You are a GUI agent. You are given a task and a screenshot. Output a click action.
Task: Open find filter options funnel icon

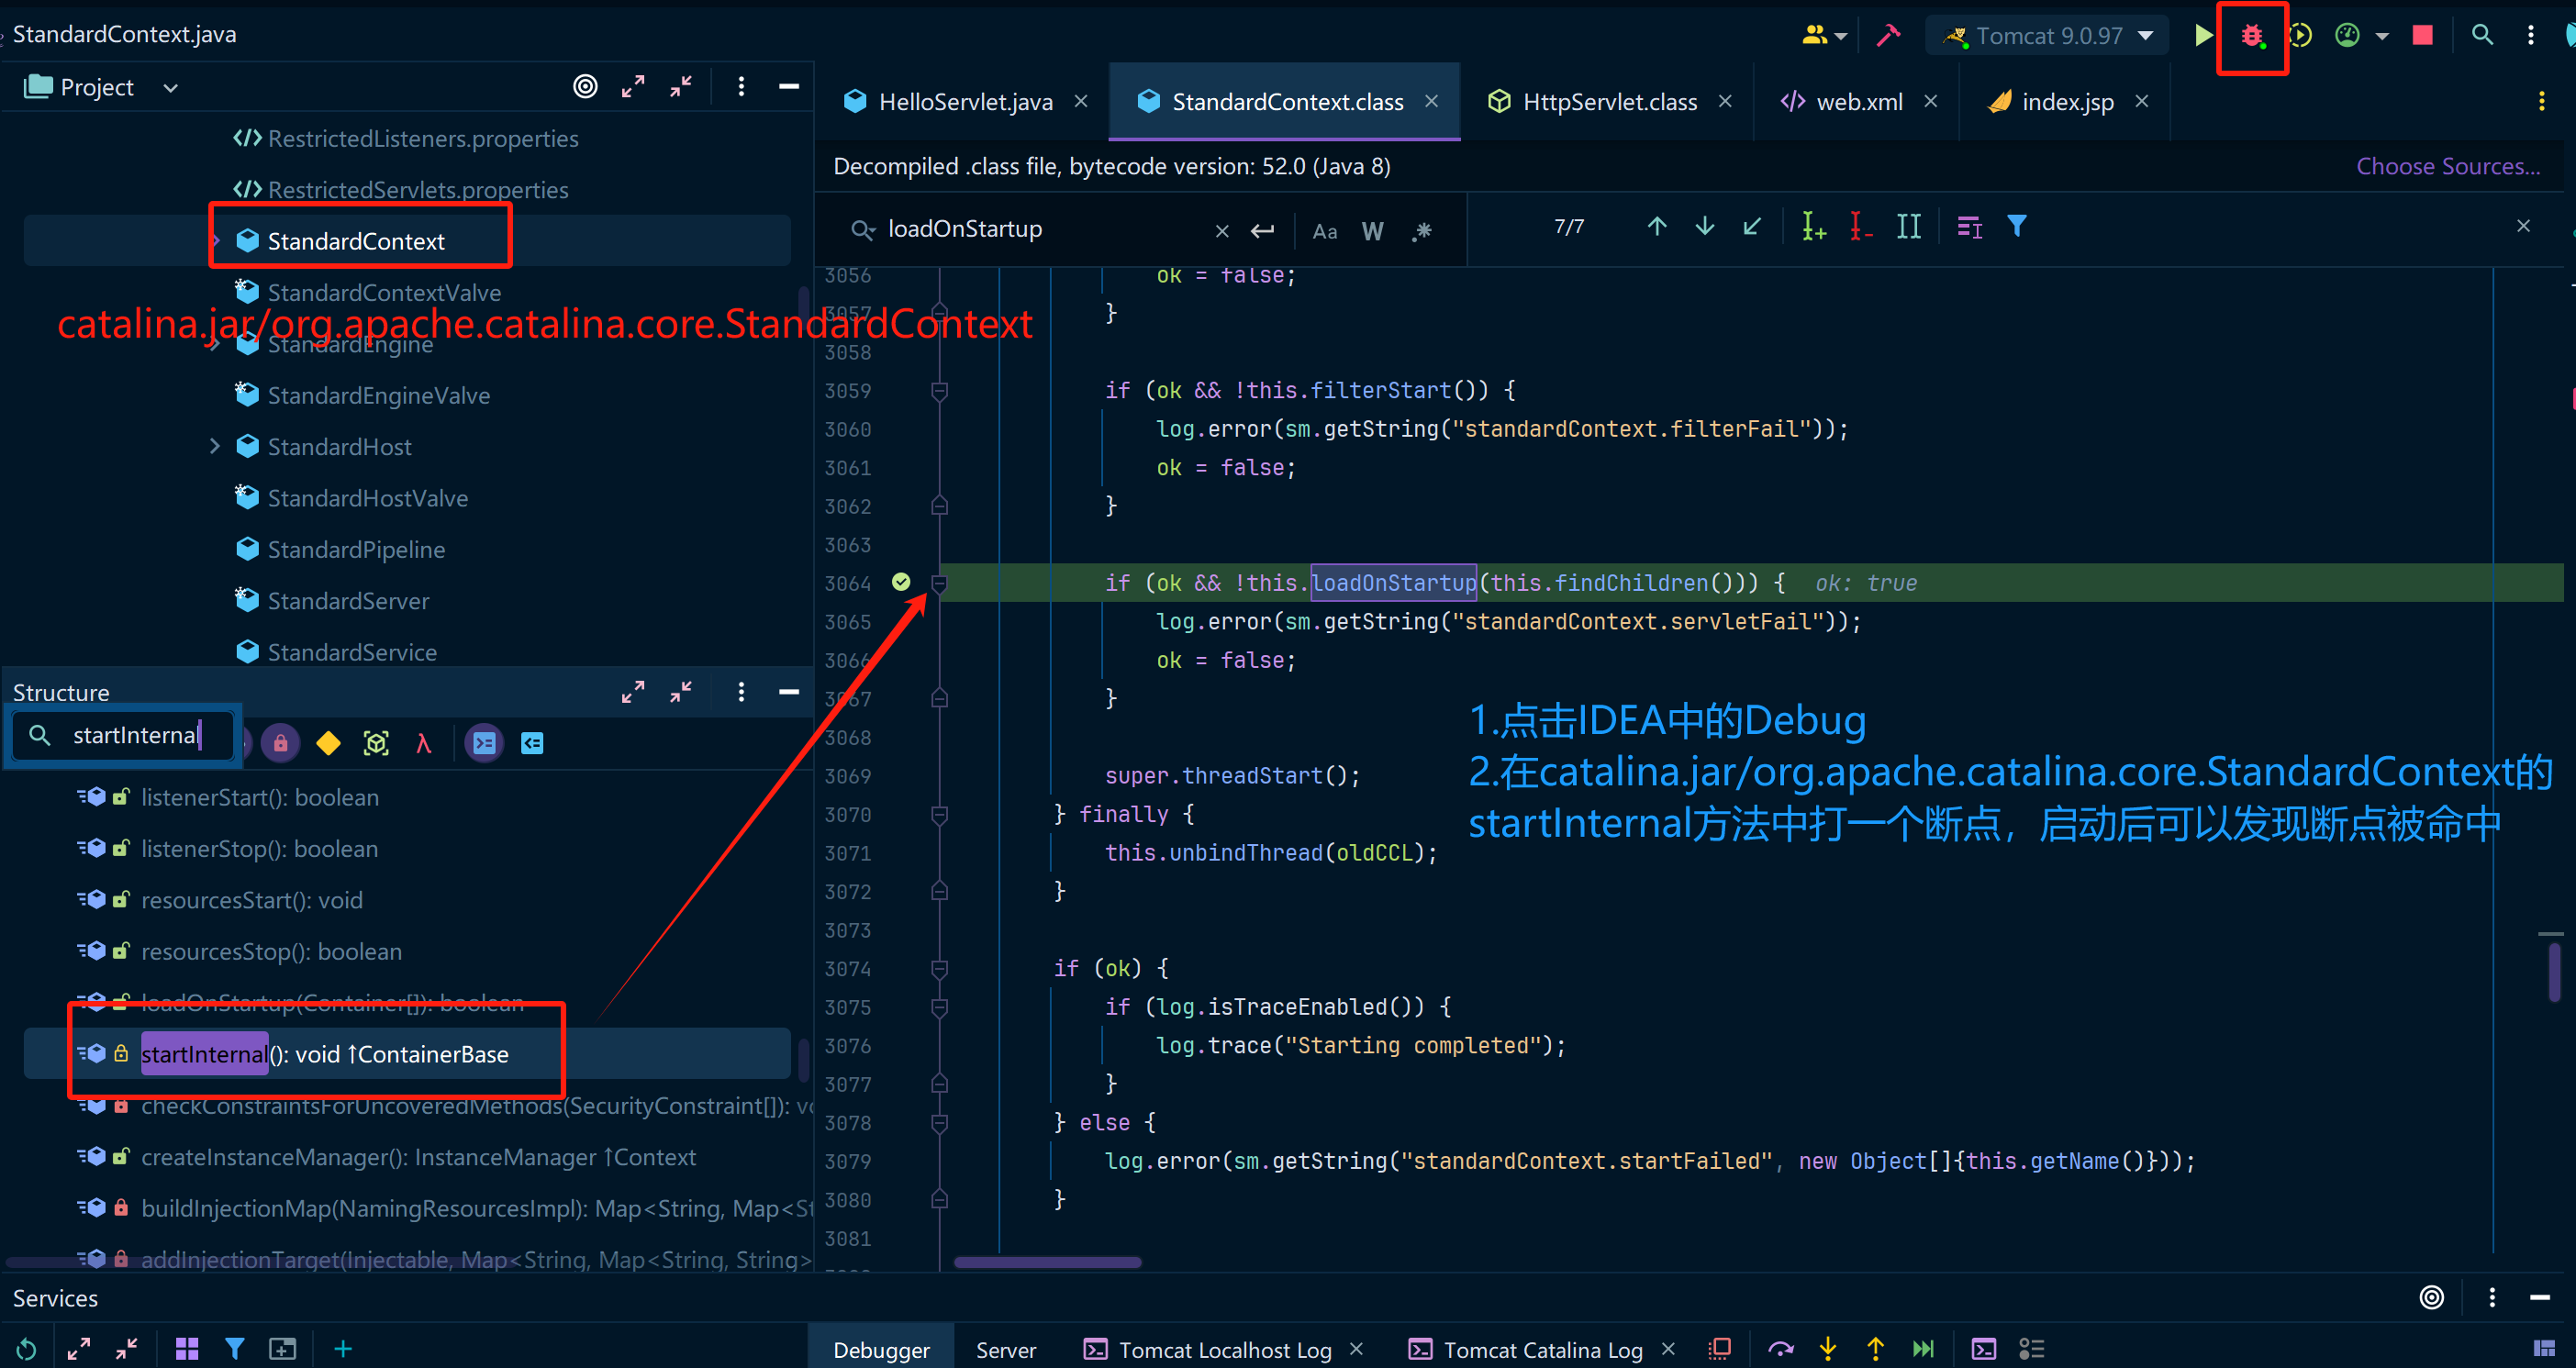point(2017,227)
